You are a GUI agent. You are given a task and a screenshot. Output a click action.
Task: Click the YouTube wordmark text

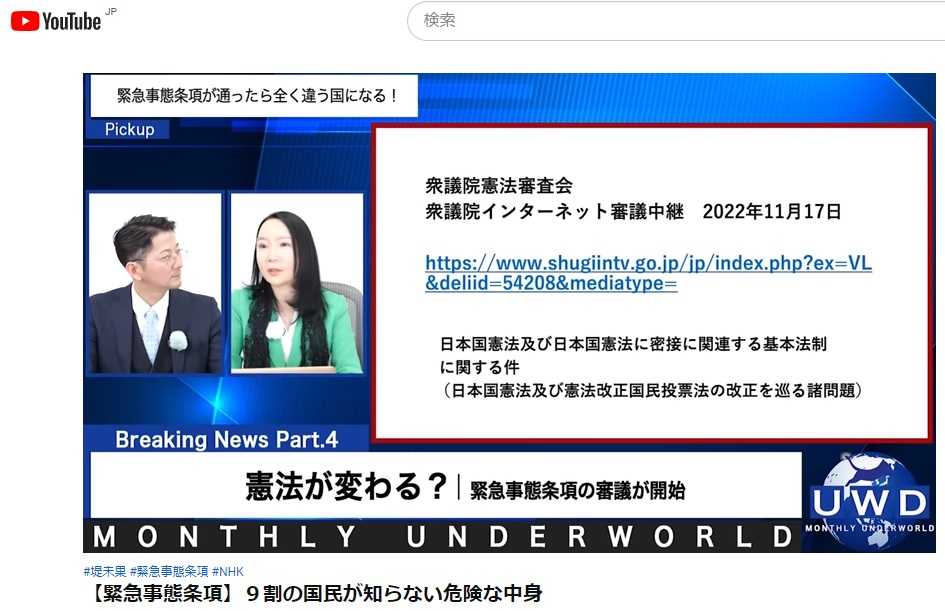click(x=71, y=21)
